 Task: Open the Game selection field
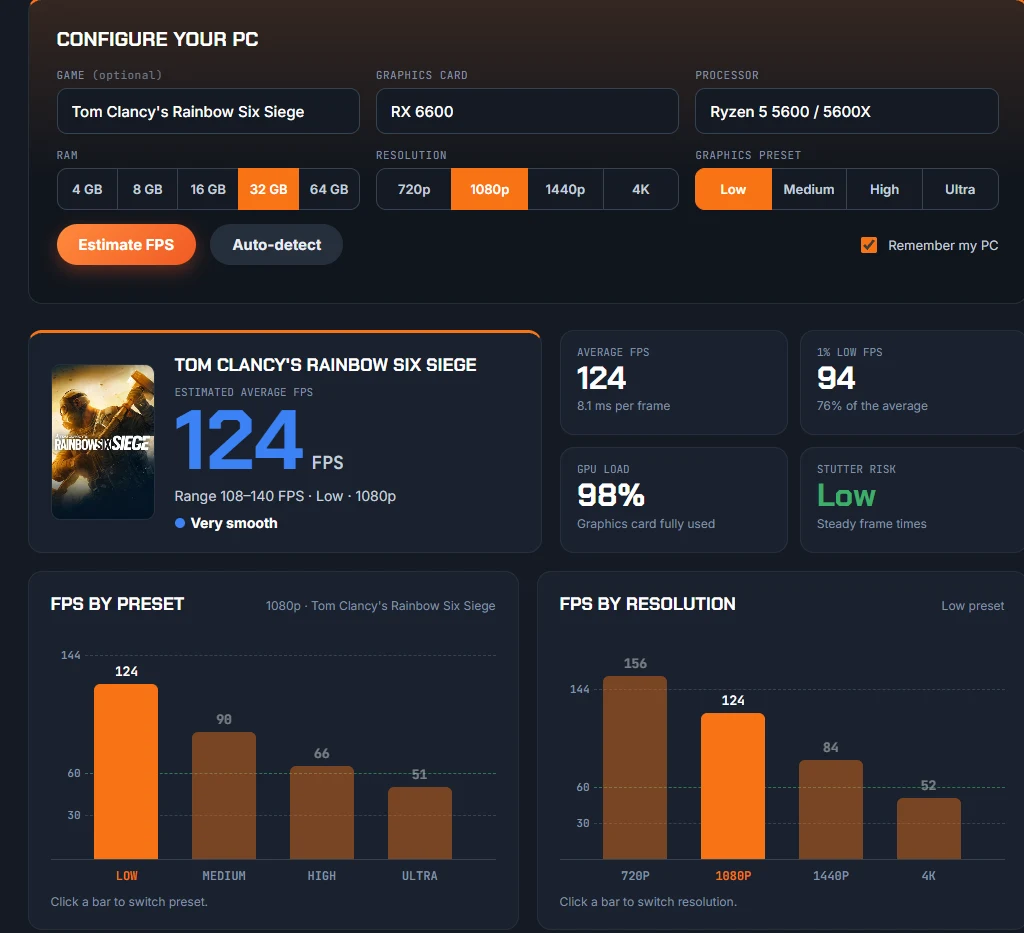[208, 112]
